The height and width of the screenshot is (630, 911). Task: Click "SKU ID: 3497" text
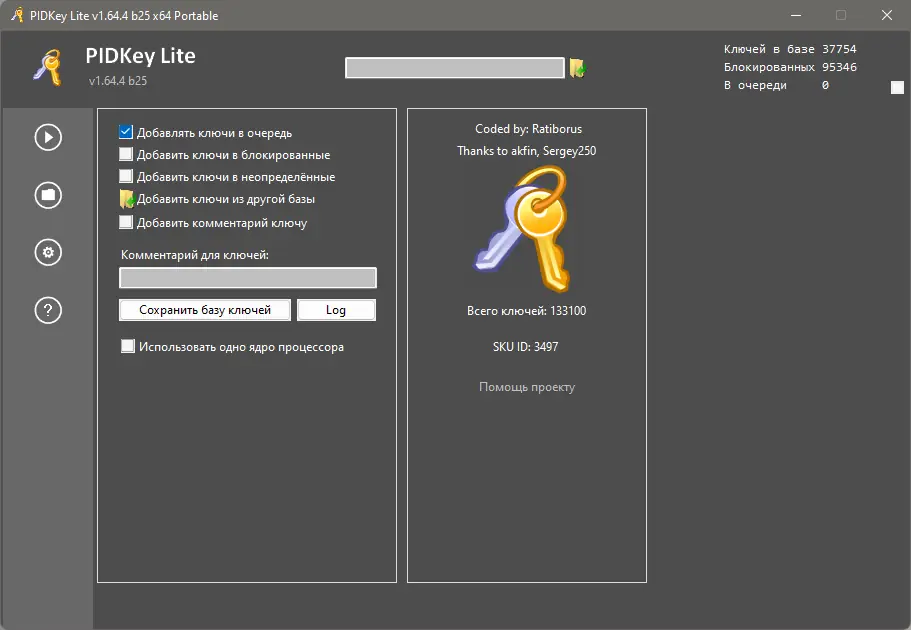tap(525, 347)
